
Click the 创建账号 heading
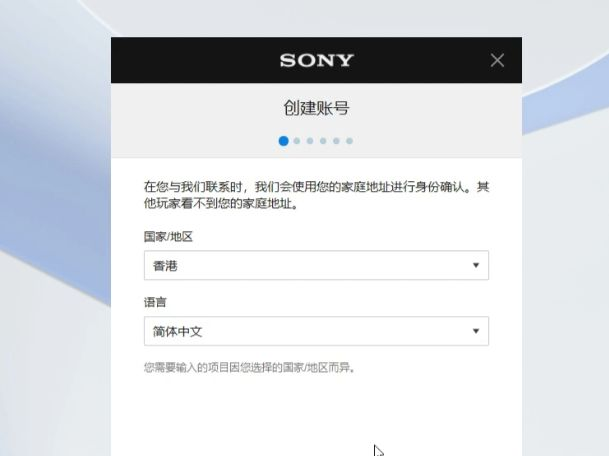[316, 108]
